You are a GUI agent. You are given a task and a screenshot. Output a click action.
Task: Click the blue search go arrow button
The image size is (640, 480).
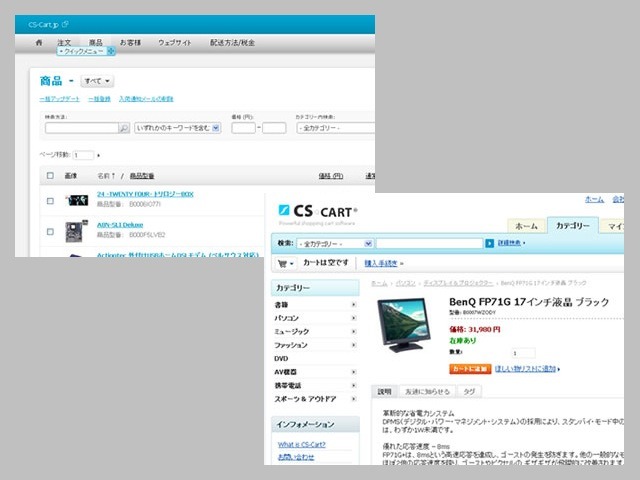coord(489,243)
